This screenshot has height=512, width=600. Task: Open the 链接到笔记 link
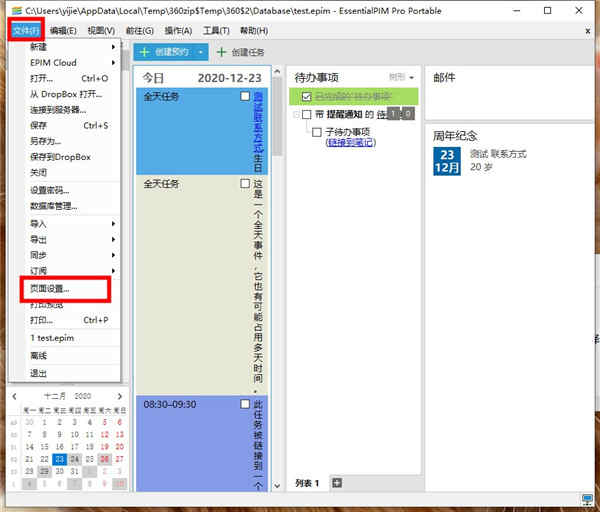click(350, 142)
